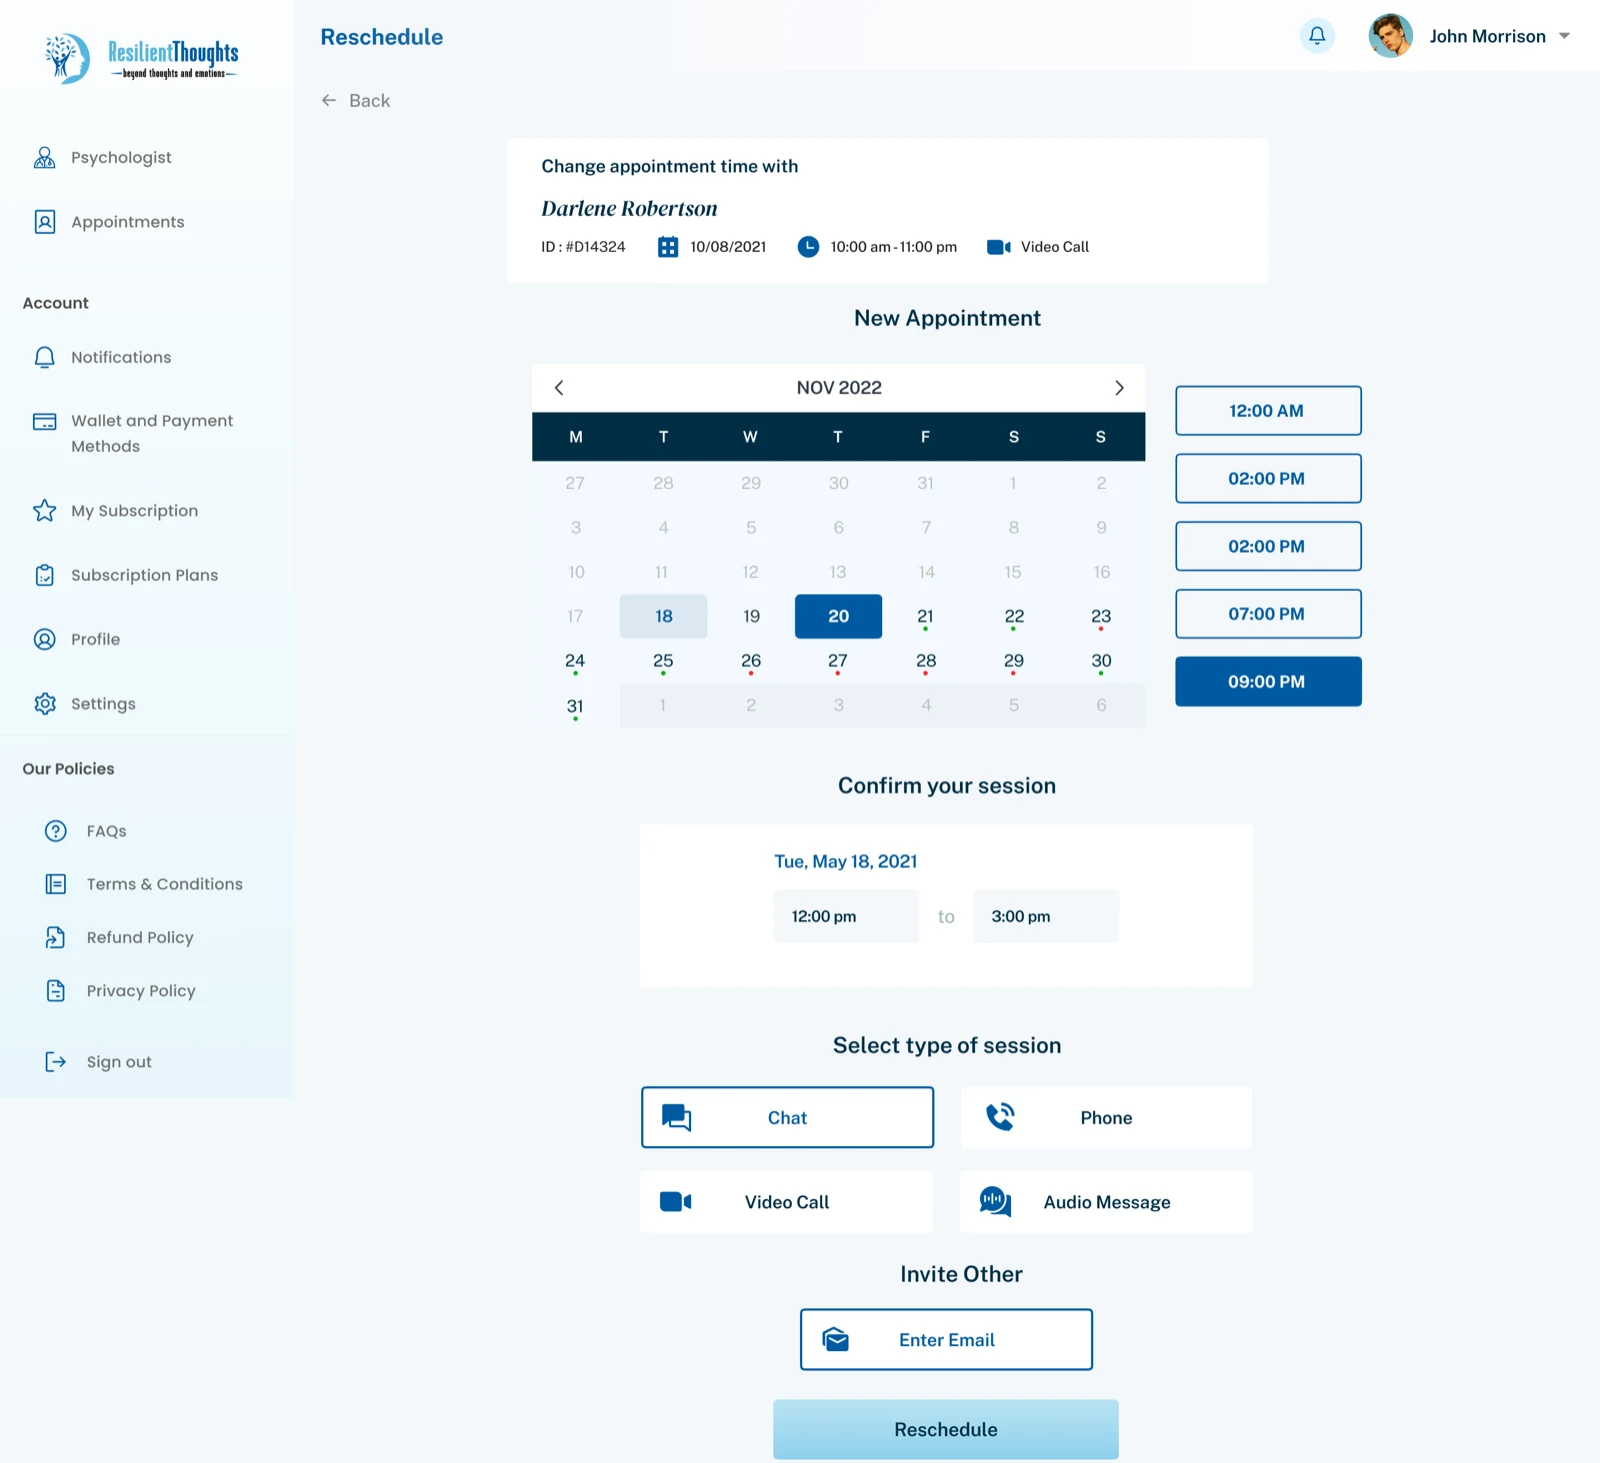Open John Morrison's profile avatar
Viewport: 1600px width, 1463px height.
click(1390, 36)
